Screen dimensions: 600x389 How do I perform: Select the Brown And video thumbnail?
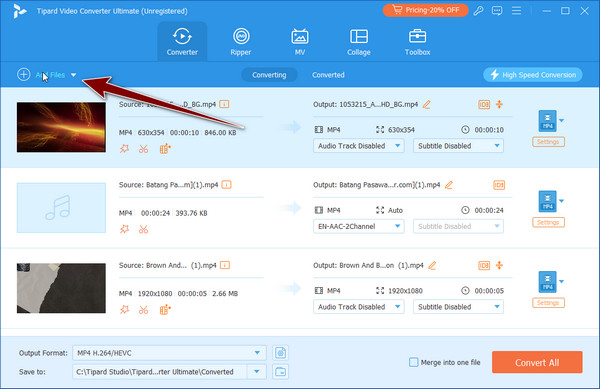tap(61, 288)
